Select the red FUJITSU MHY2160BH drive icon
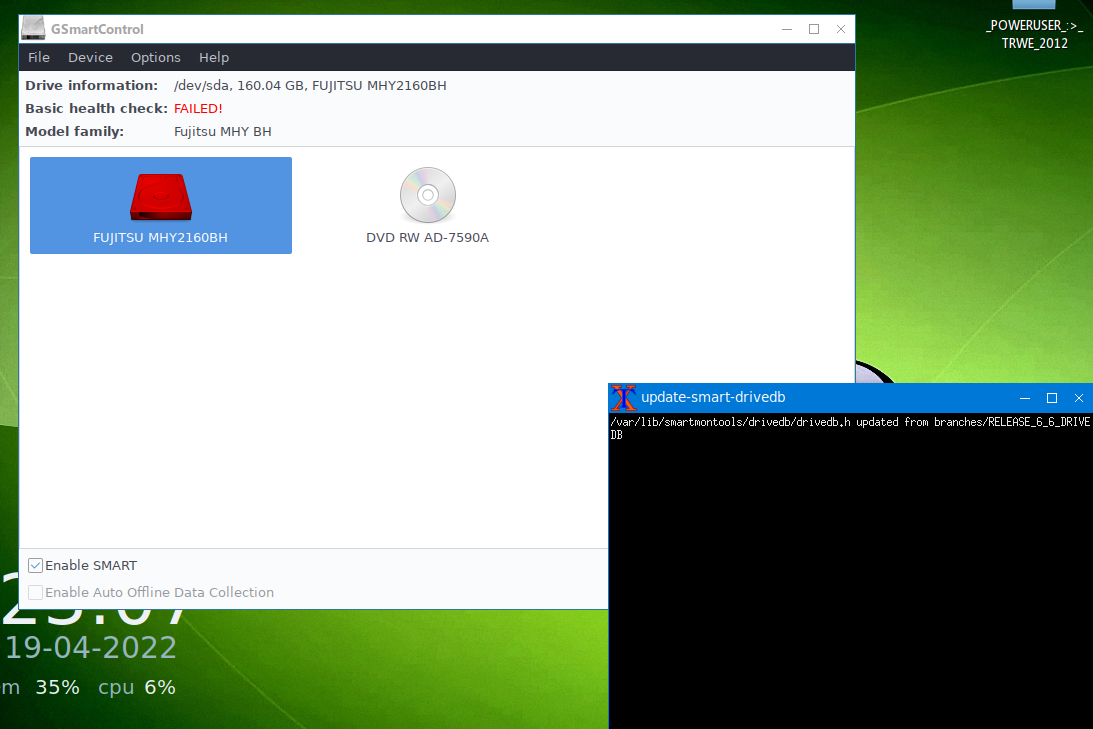This screenshot has width=1093, height=729. tap(161, 197)
